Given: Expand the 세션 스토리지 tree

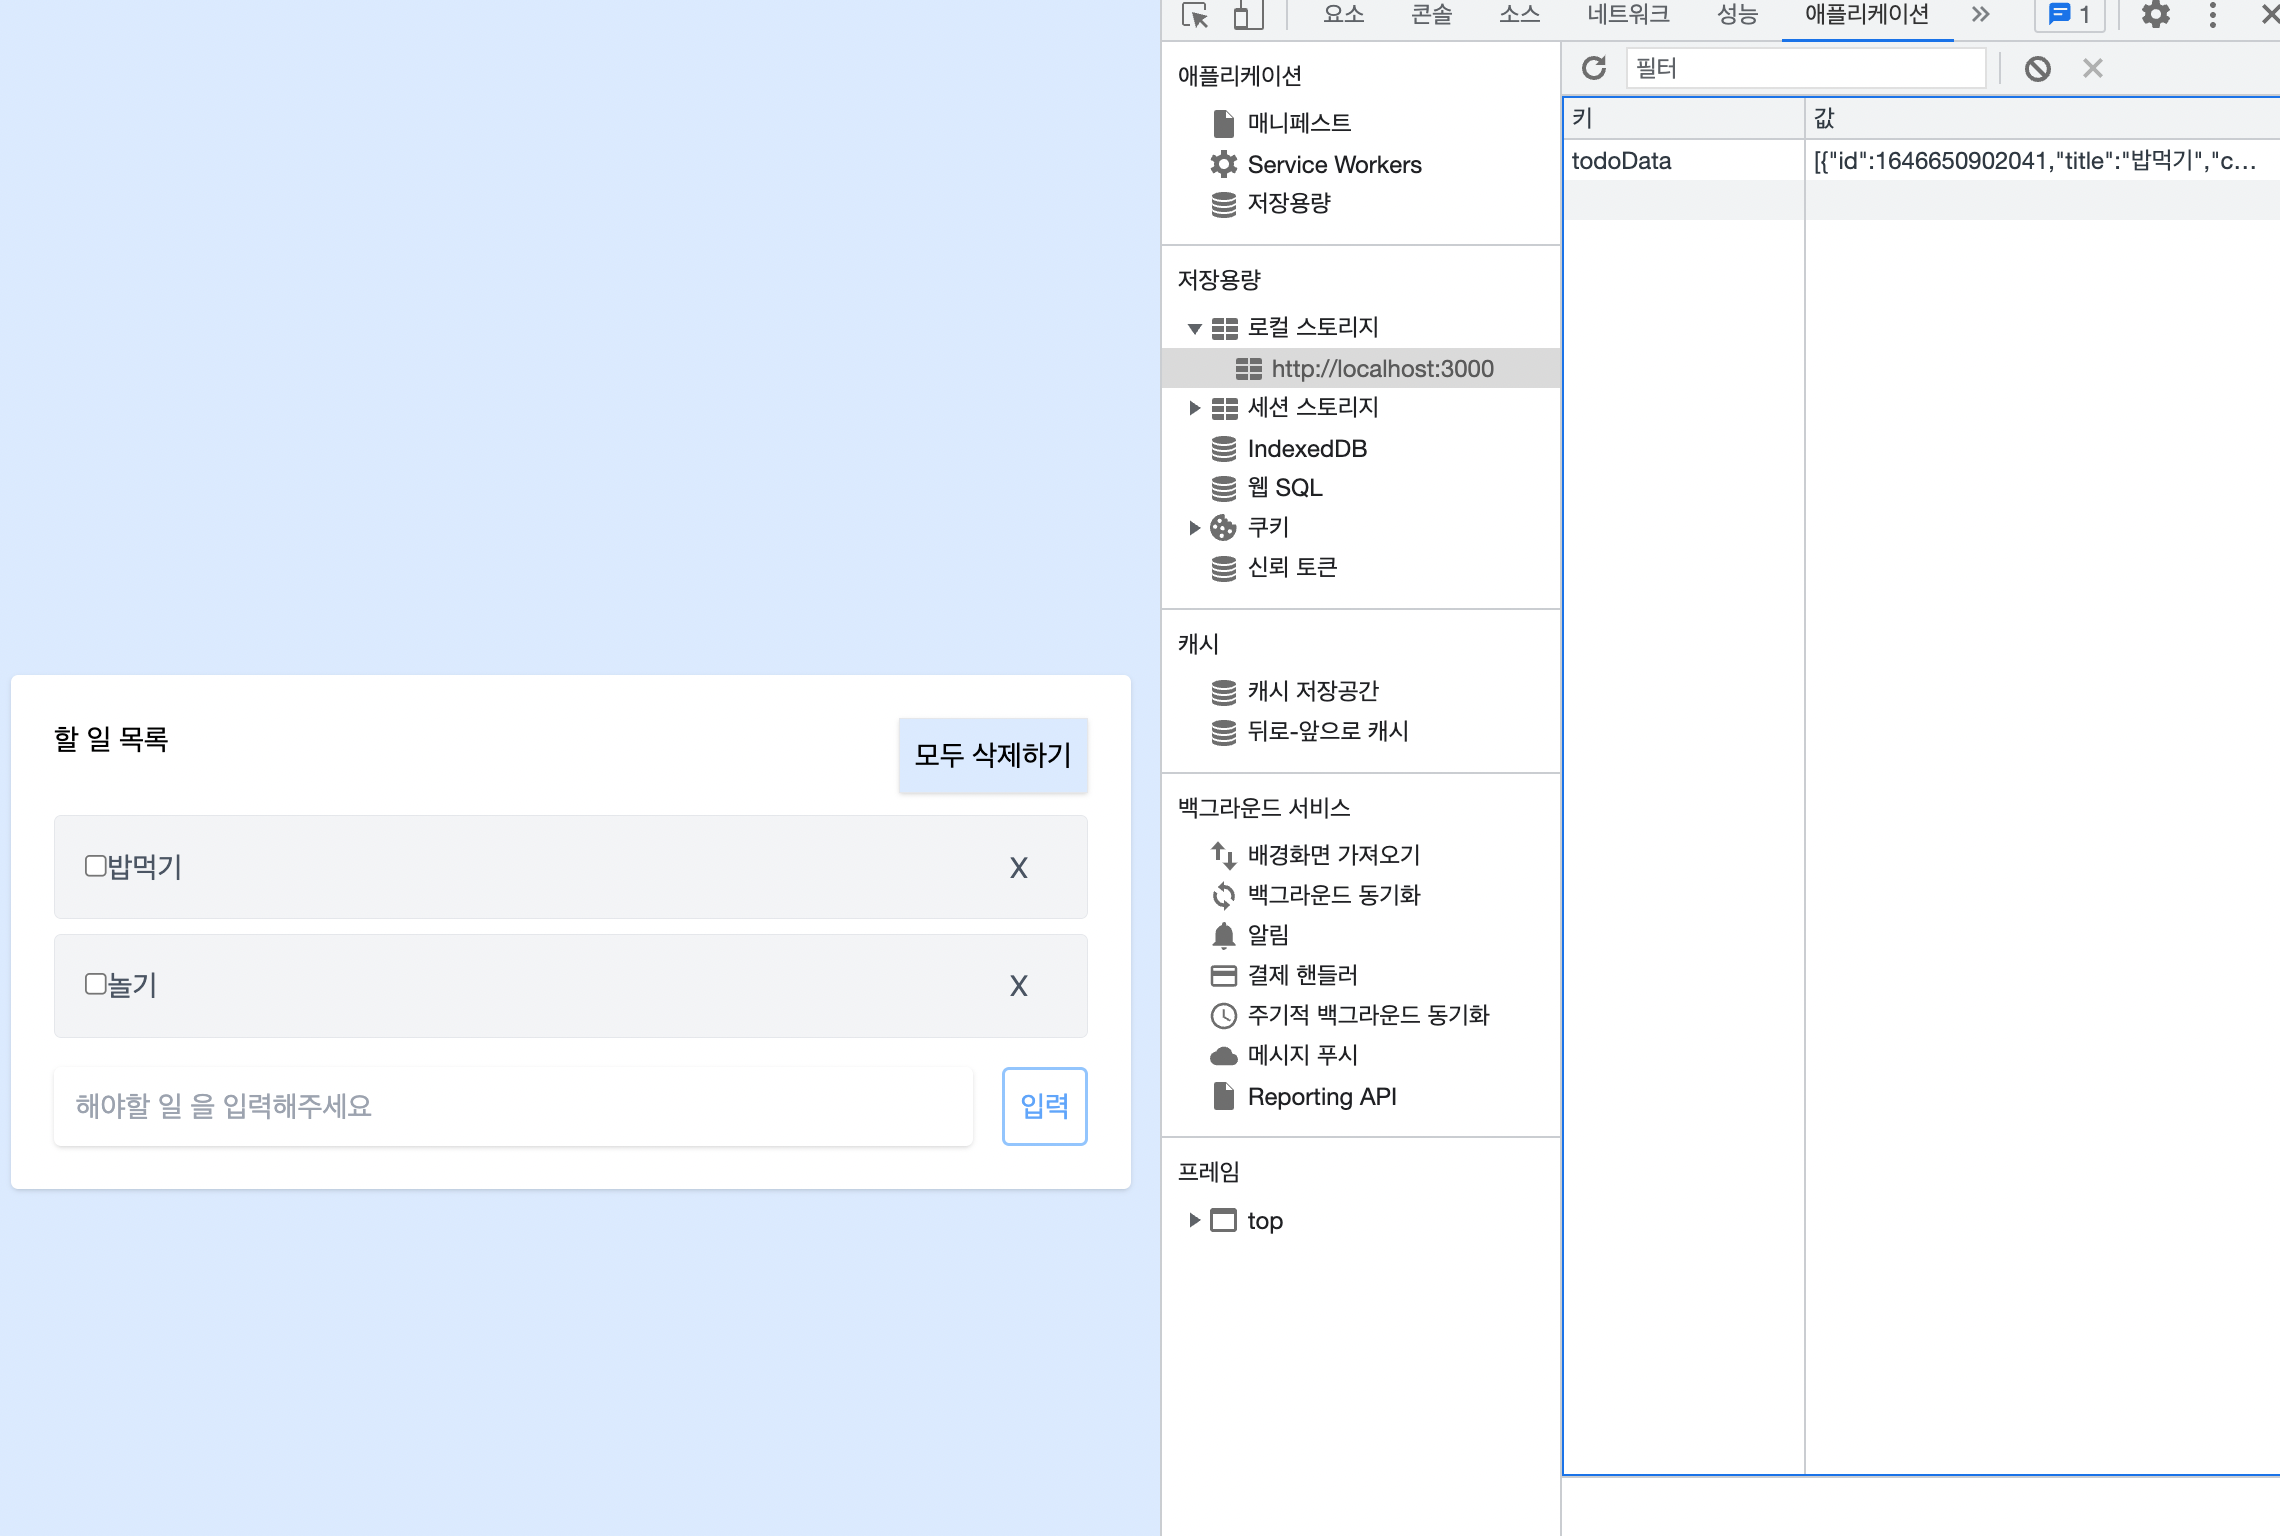Looking at the screenshot, I should point(1194,408).
